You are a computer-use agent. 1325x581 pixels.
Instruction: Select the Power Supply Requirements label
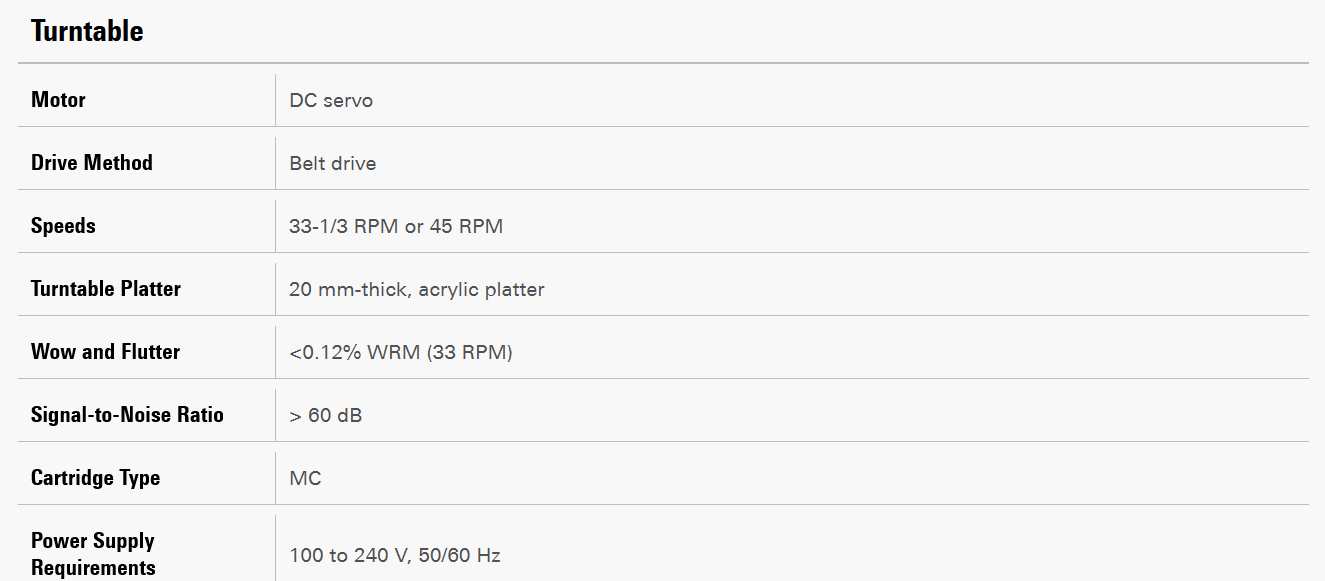point(93,554)
